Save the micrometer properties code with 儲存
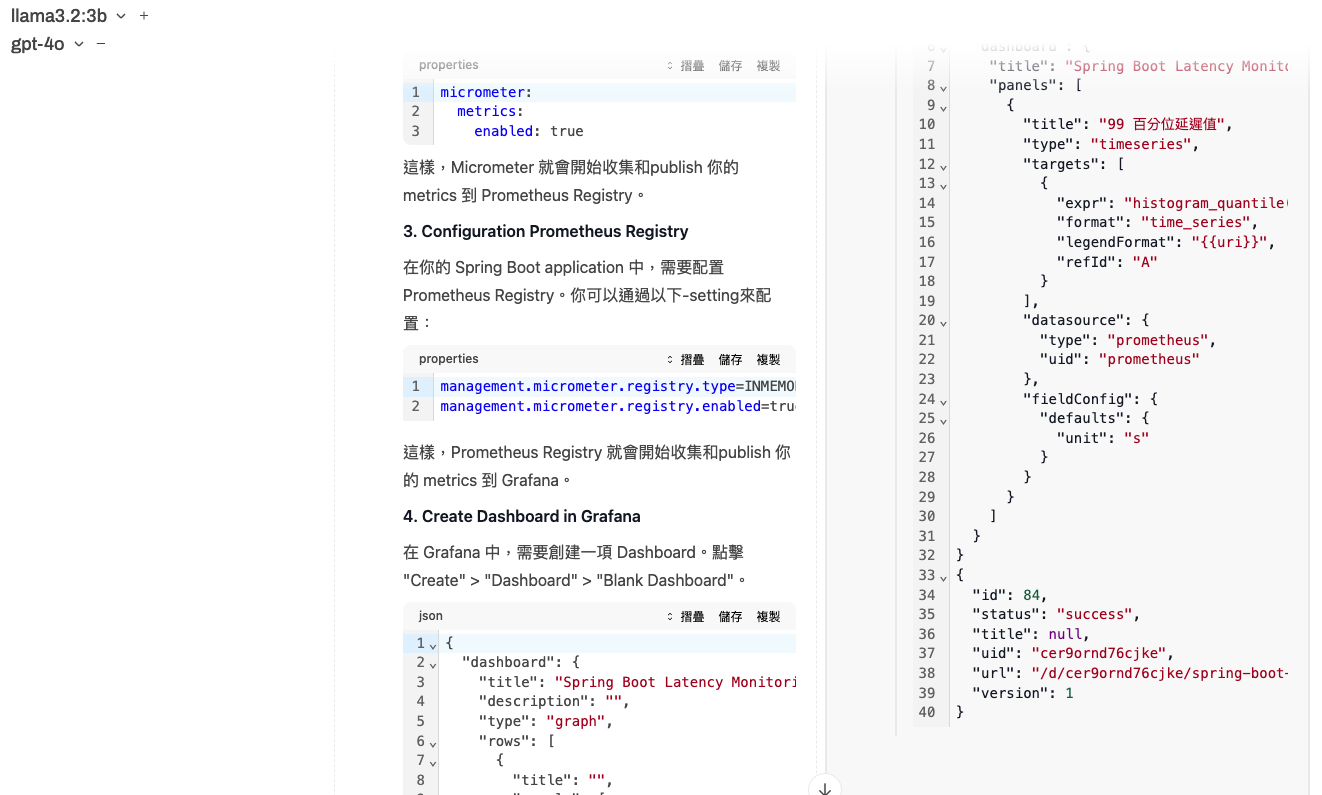1322x795 pixels. click(x=730, y=66)
